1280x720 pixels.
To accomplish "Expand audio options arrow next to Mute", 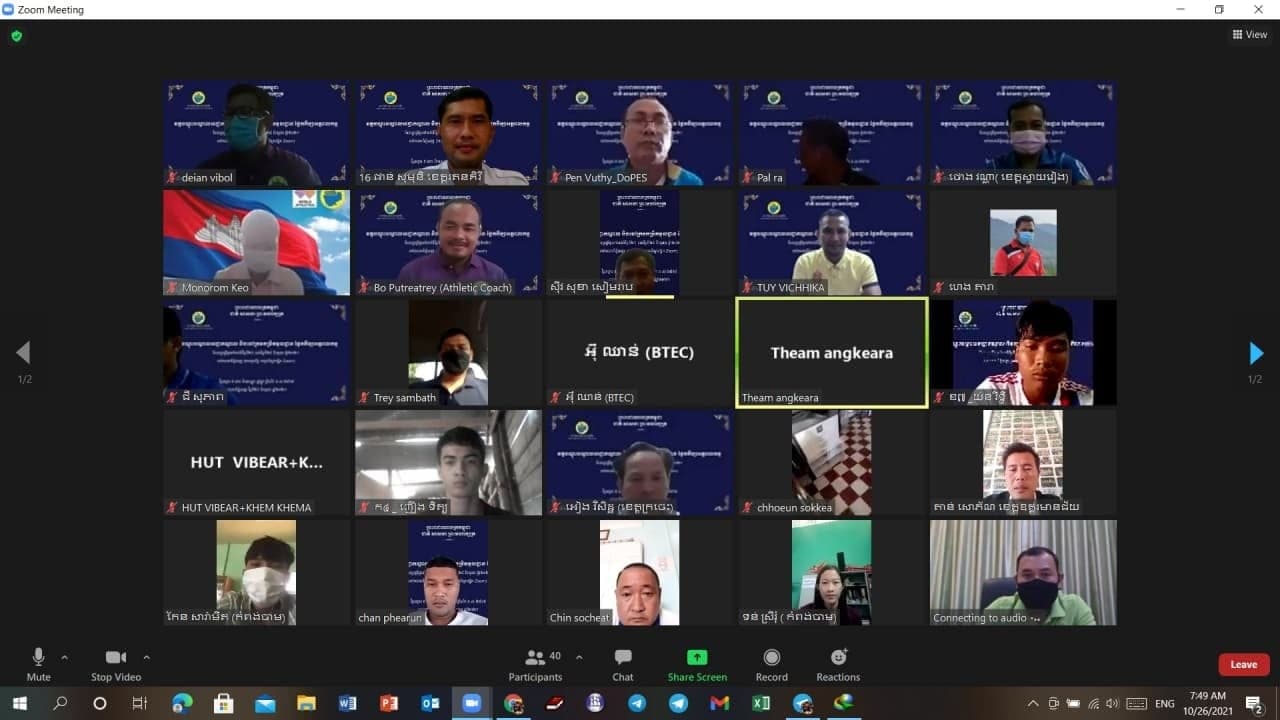I will [x=65, y=657].
